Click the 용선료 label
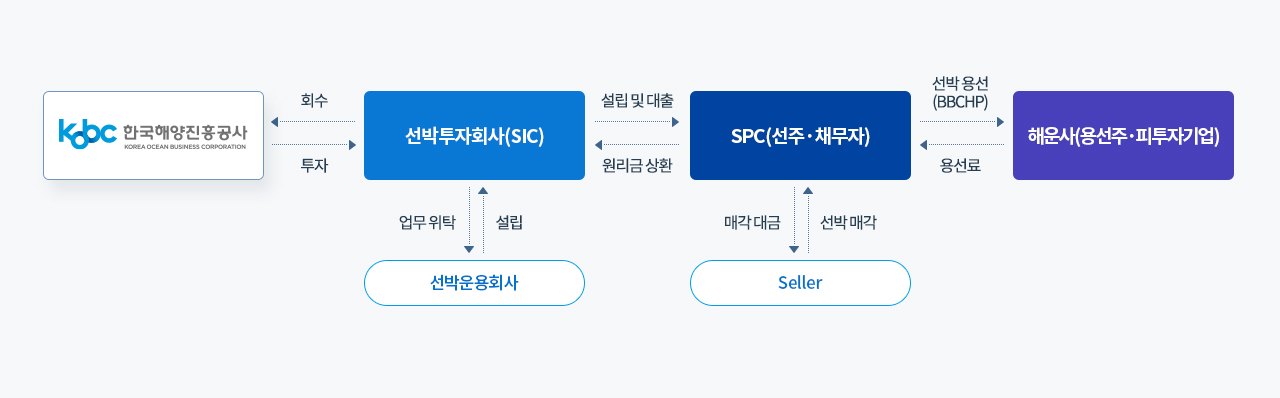The width and height of the screenshot is (1280, 398). pyautogui.click(x=960, y=166)
